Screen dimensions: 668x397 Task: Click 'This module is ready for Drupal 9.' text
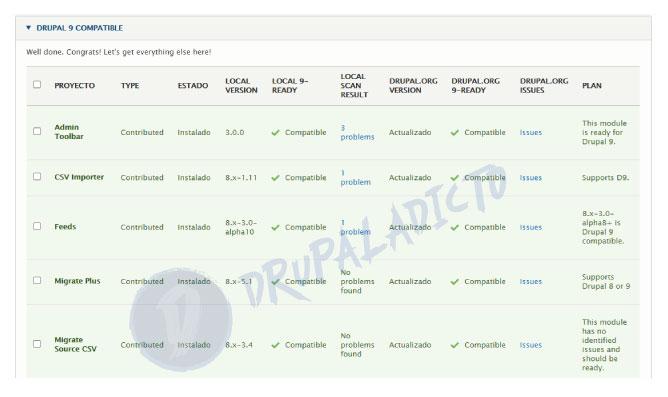coord(604,132)
